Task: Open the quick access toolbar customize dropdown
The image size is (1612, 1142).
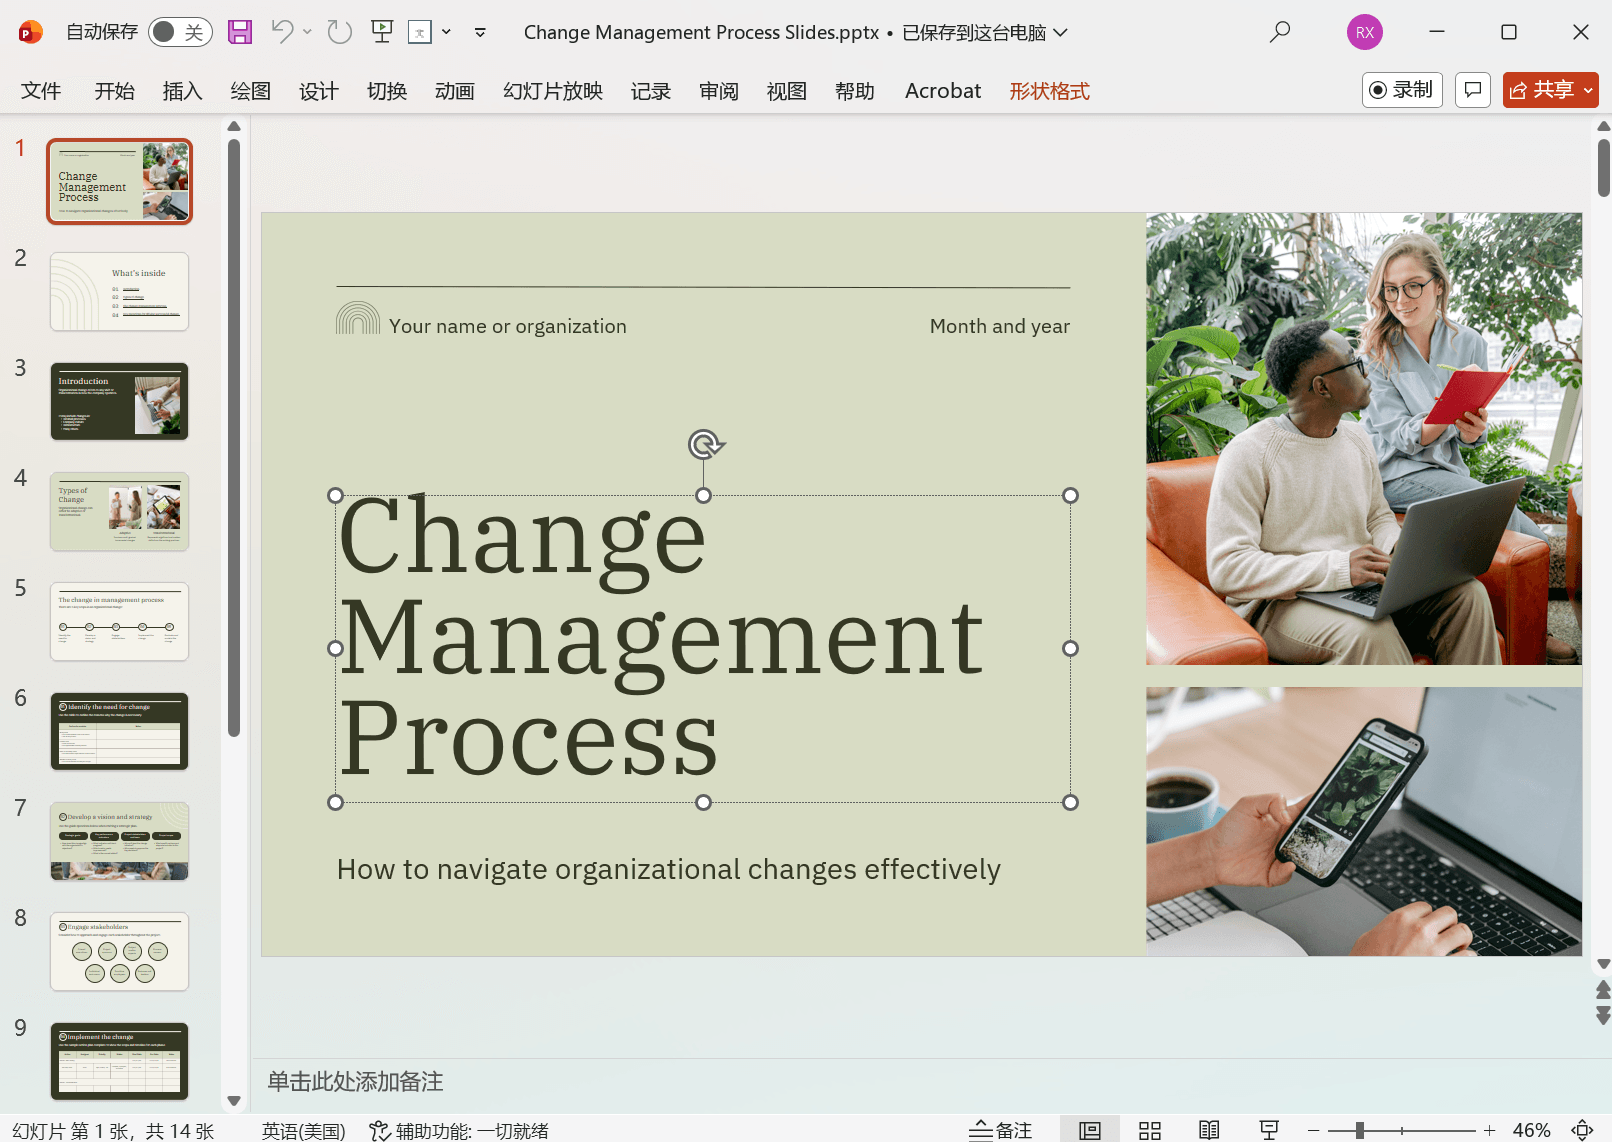Action: point(480,32)
